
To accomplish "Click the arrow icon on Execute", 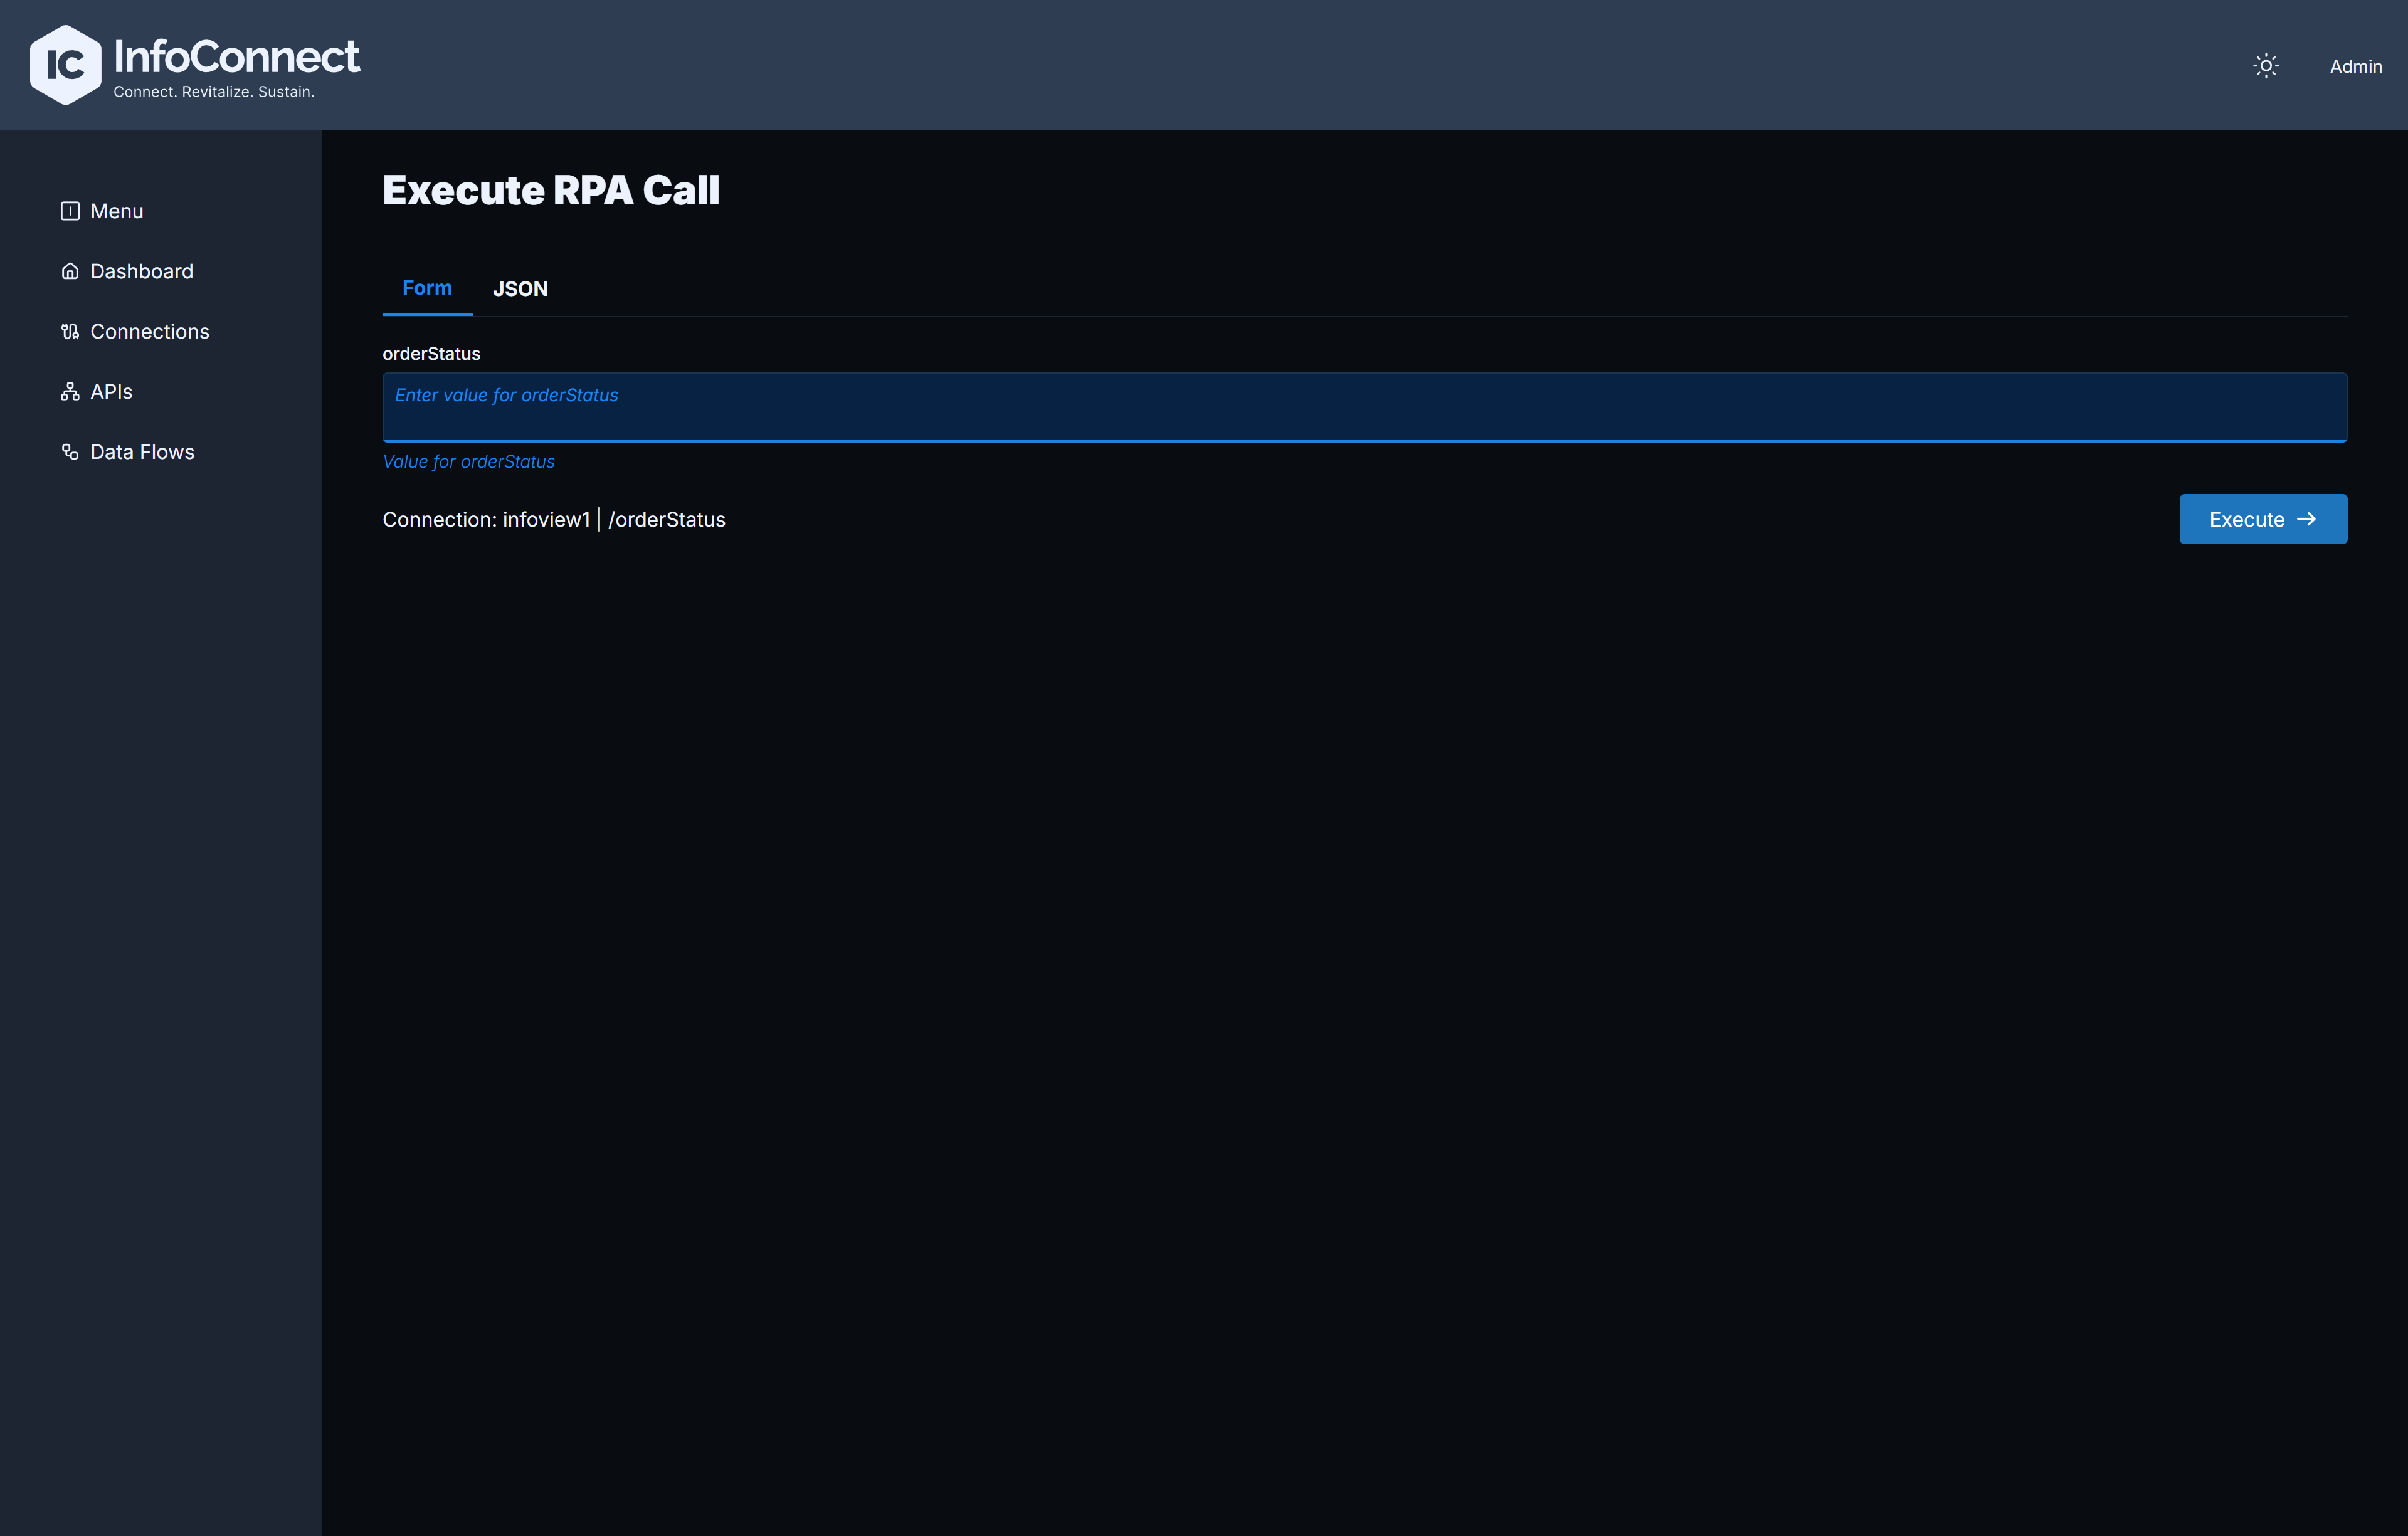I will [x=2307, y=519].
